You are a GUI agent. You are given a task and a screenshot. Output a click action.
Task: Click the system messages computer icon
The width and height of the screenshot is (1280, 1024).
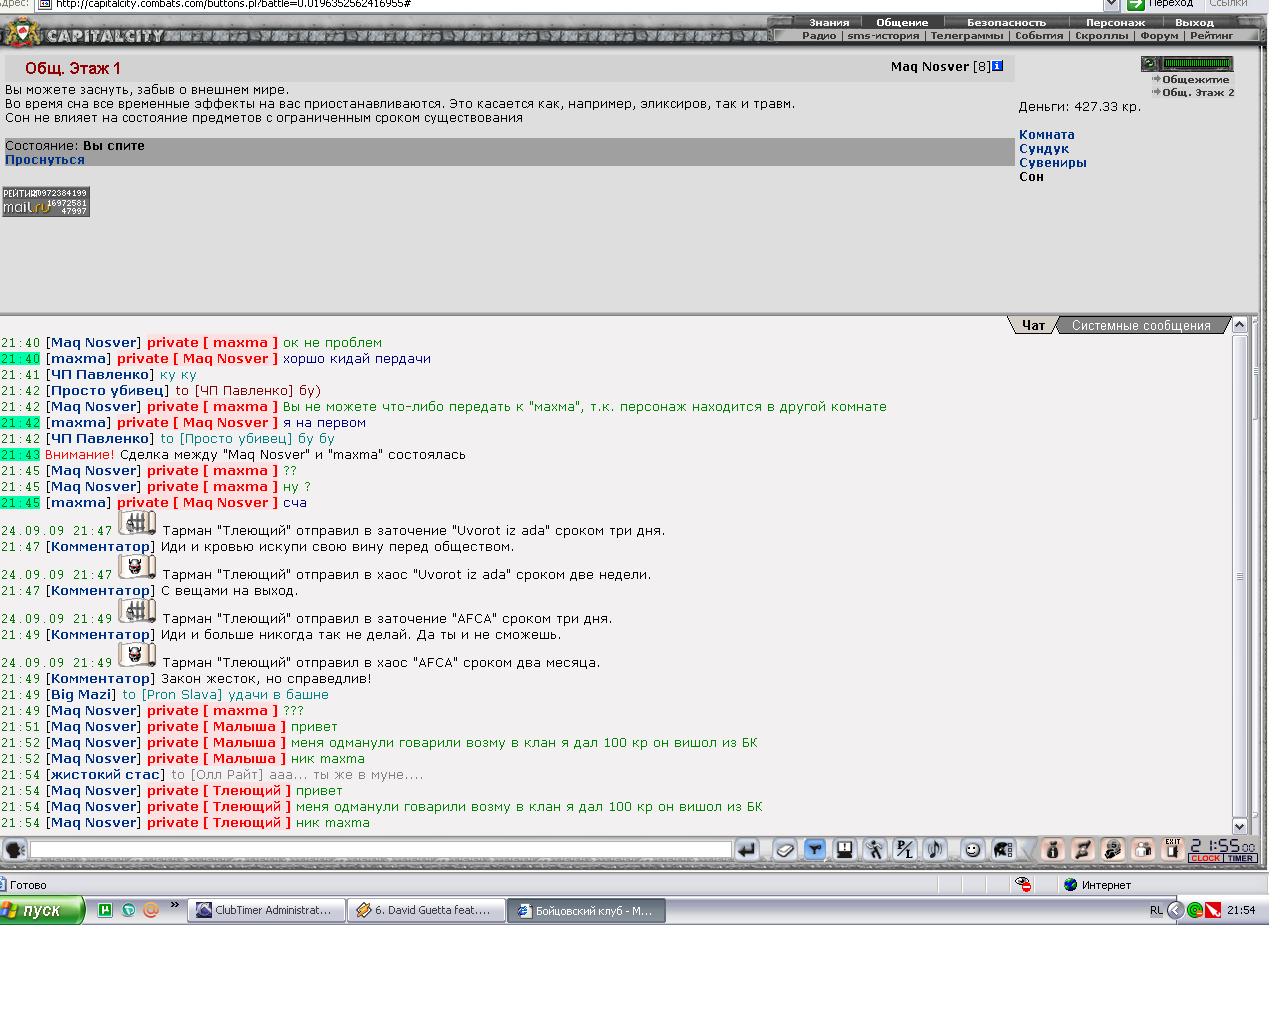pyautogui.click(x=845, y=850)
